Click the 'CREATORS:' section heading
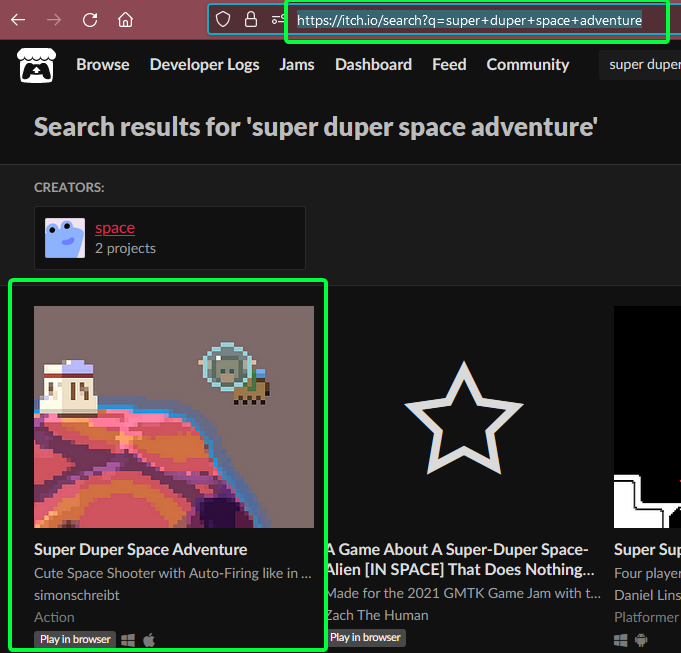Screen dimensions: 681x653 (69, 188)
